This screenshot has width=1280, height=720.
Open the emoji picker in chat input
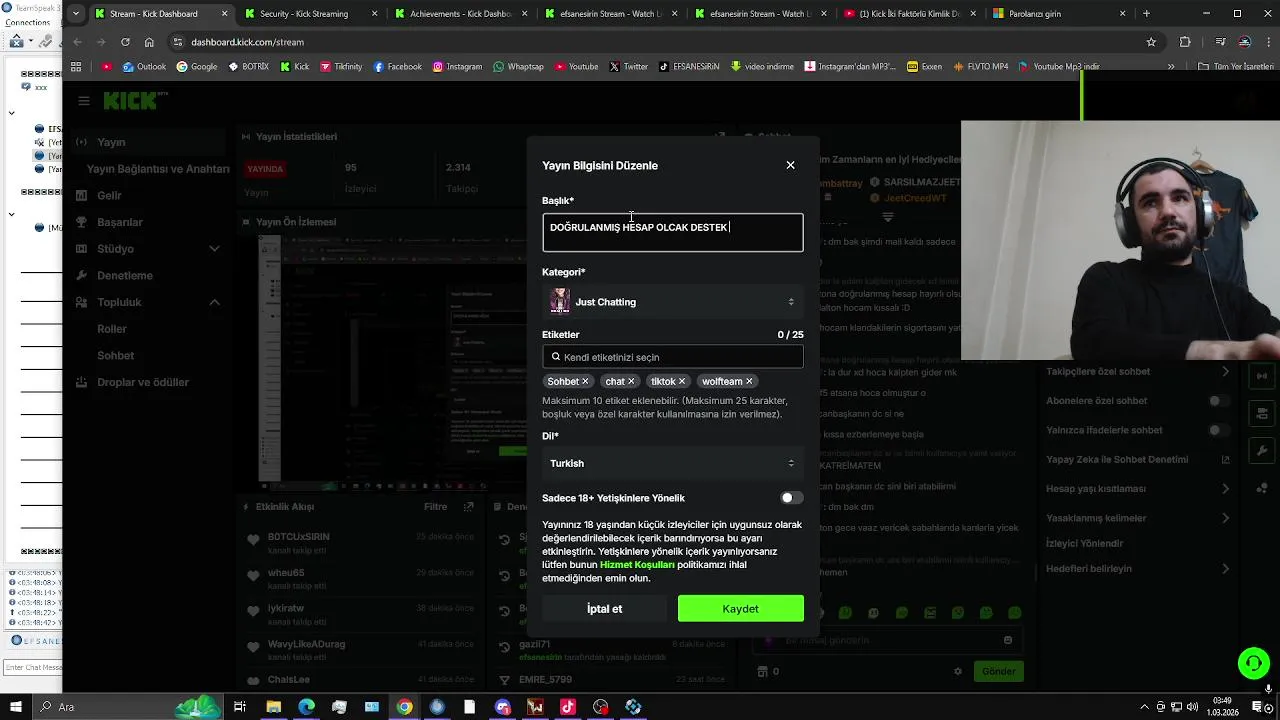tap(1008, 640)
